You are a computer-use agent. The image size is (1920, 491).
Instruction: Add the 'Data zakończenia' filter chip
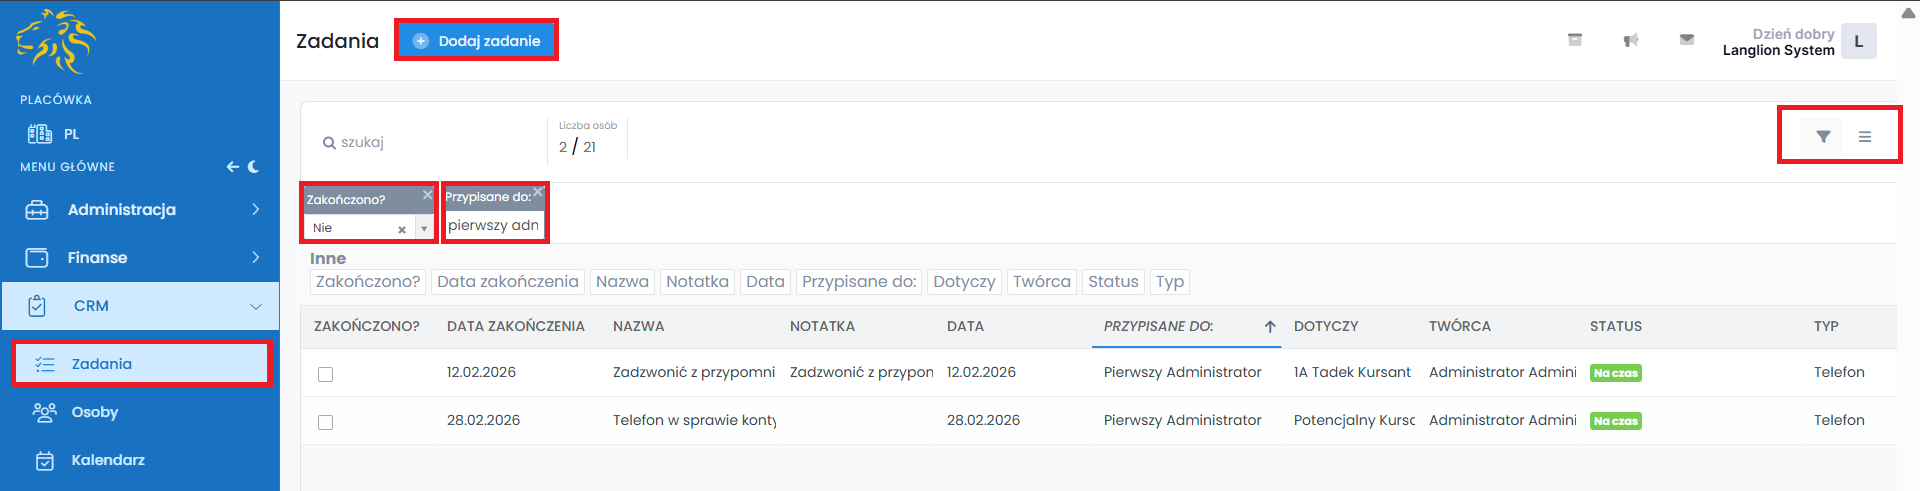[507, 282]
